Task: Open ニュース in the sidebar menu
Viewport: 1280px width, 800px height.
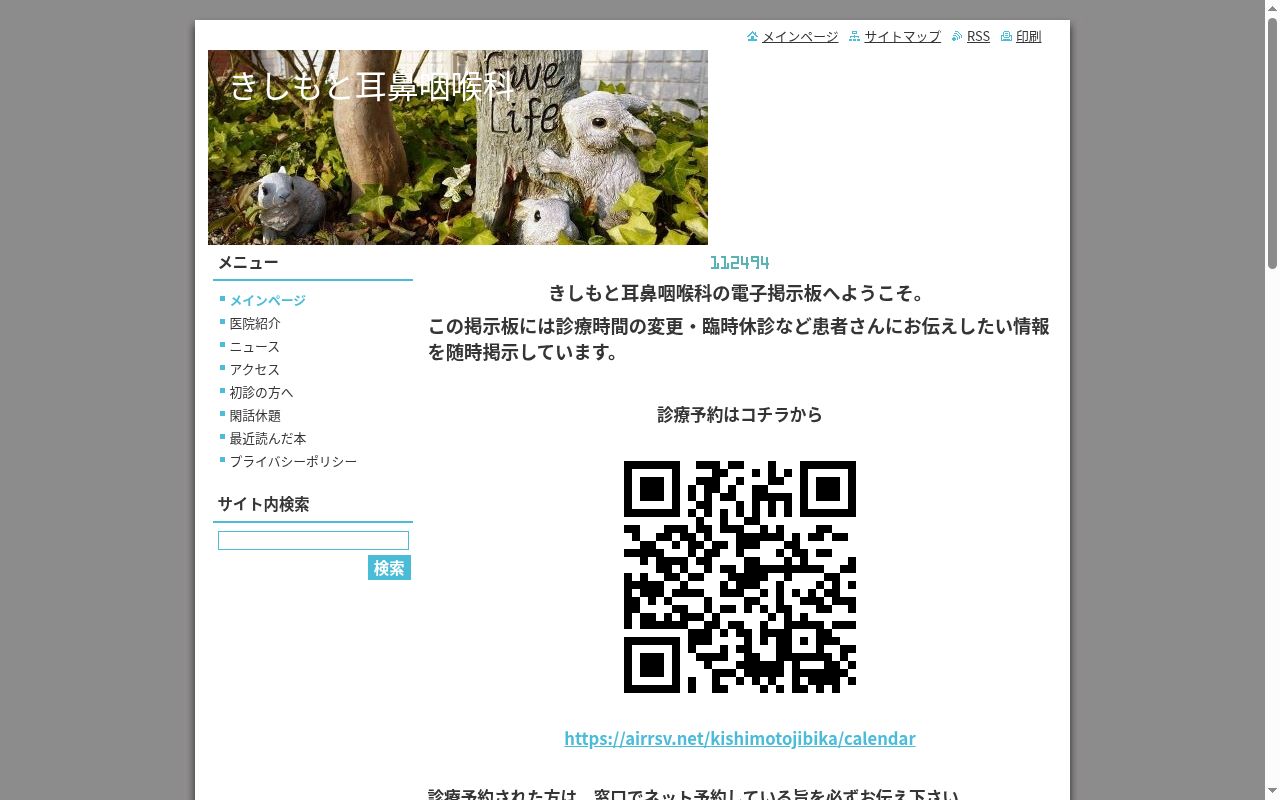Action: tap(255, 346)
